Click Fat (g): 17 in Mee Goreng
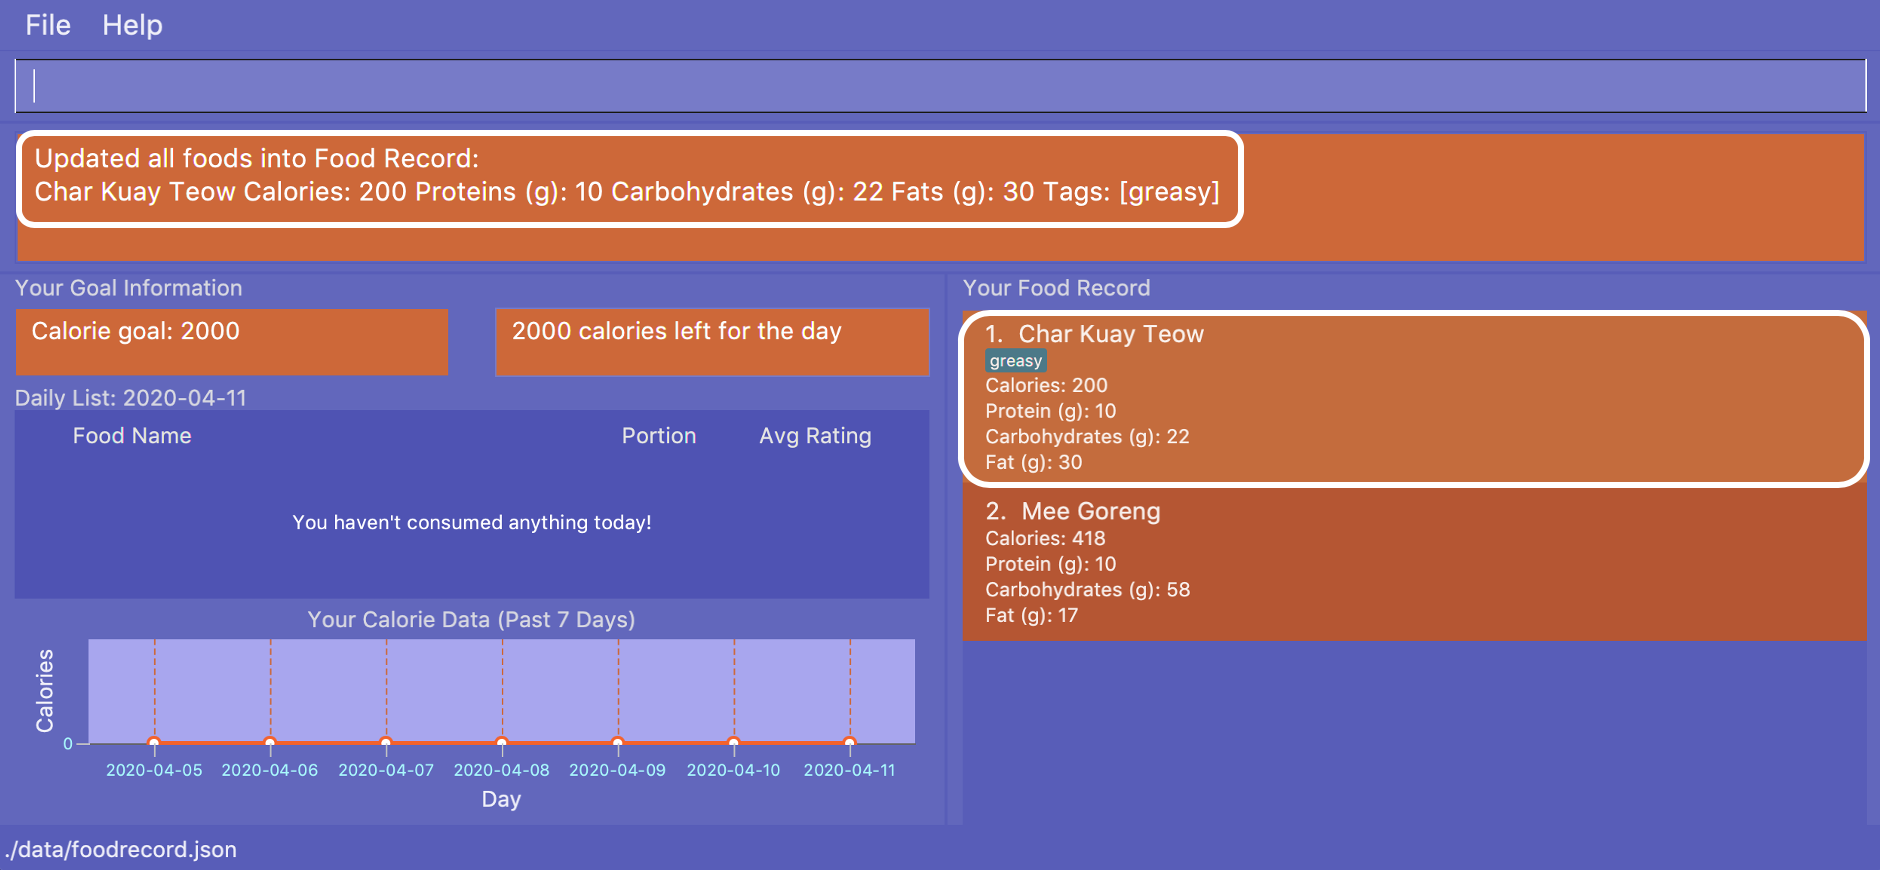This screenshot has width=1880, height=870. pos(1031,615)
